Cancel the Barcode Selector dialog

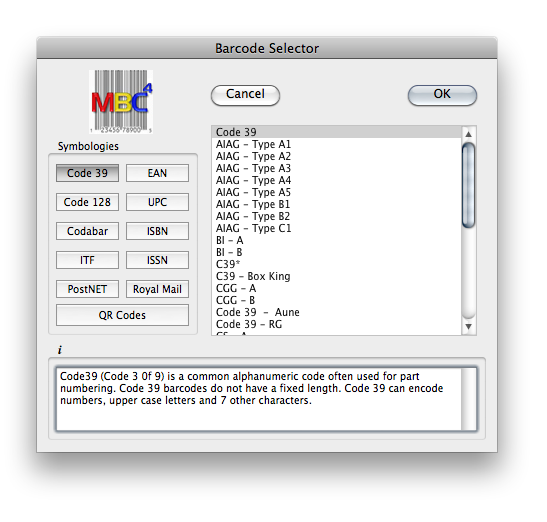pyautogui.click(x=245, y=95)
